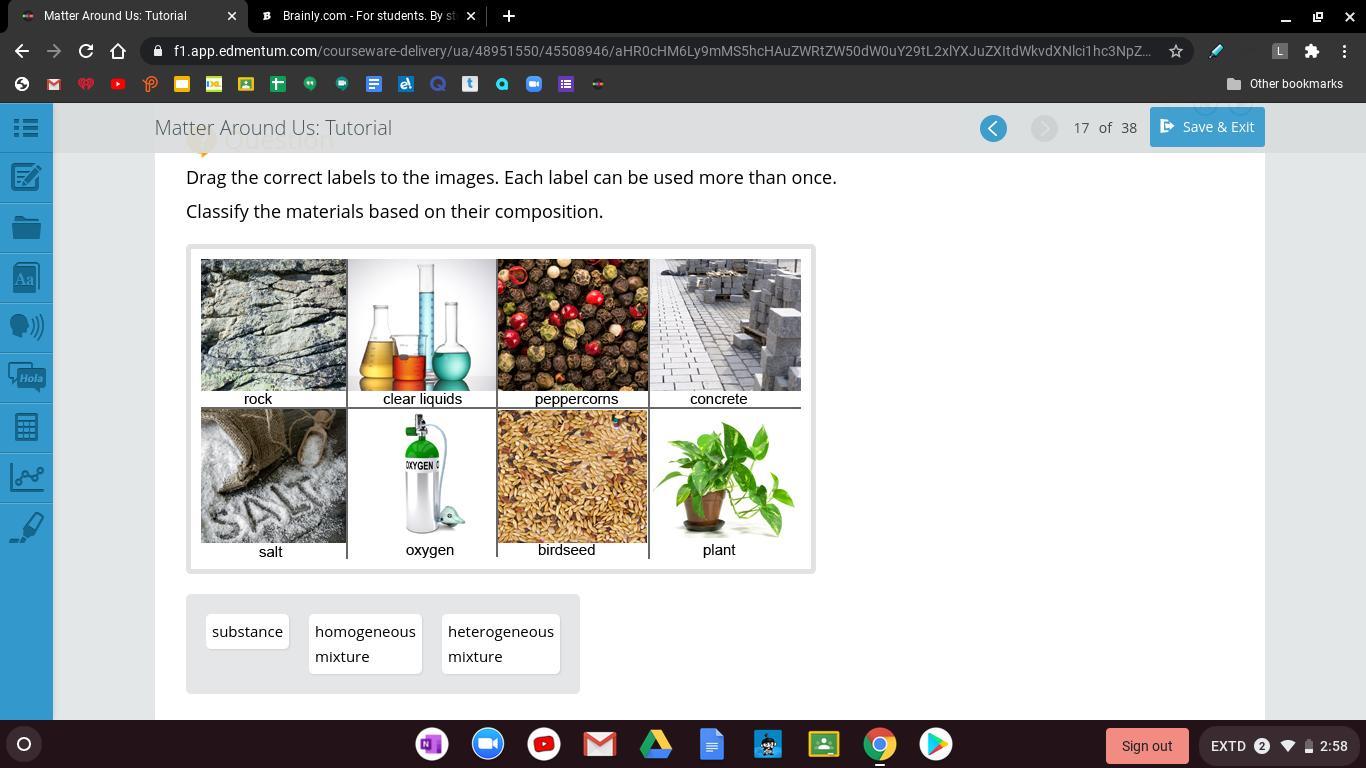Screen dimensions: 1366x768
Task: Open the folder tool in left sidebar
Action: (26, 228)
